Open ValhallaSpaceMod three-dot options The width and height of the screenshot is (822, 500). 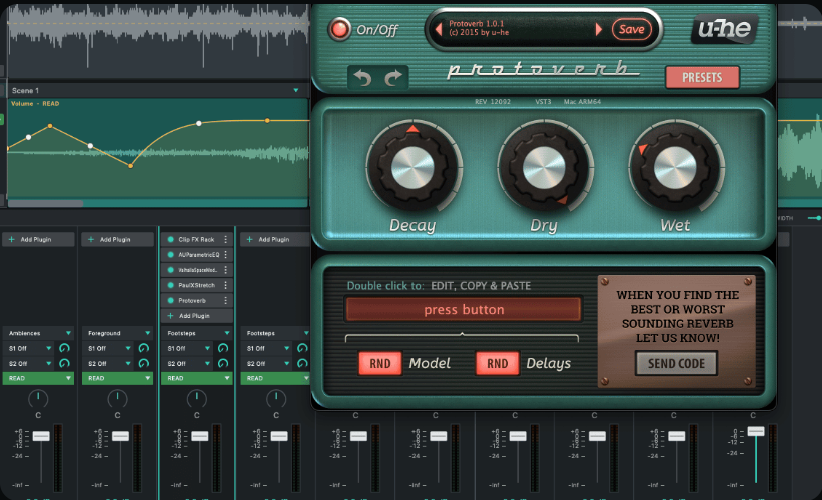225,270
